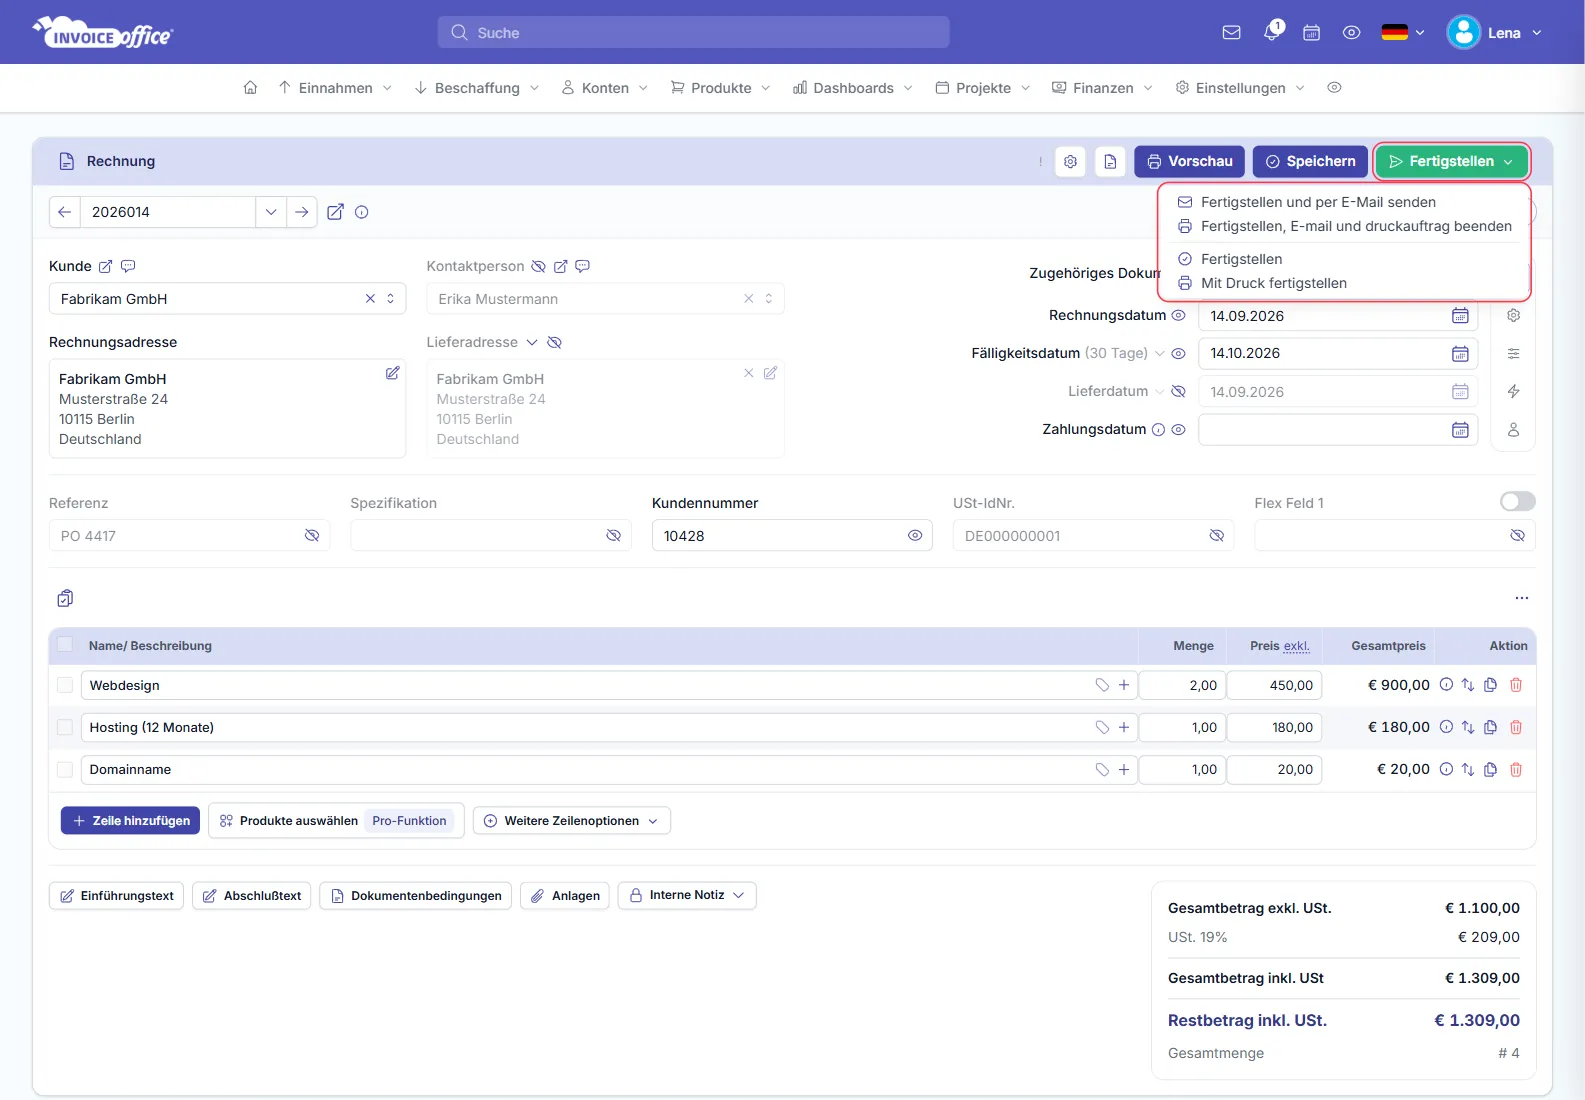Go to next invoice with right arrow
Image resolution: width=1585 pixels, height=1100 pixels.
(301, 212)
